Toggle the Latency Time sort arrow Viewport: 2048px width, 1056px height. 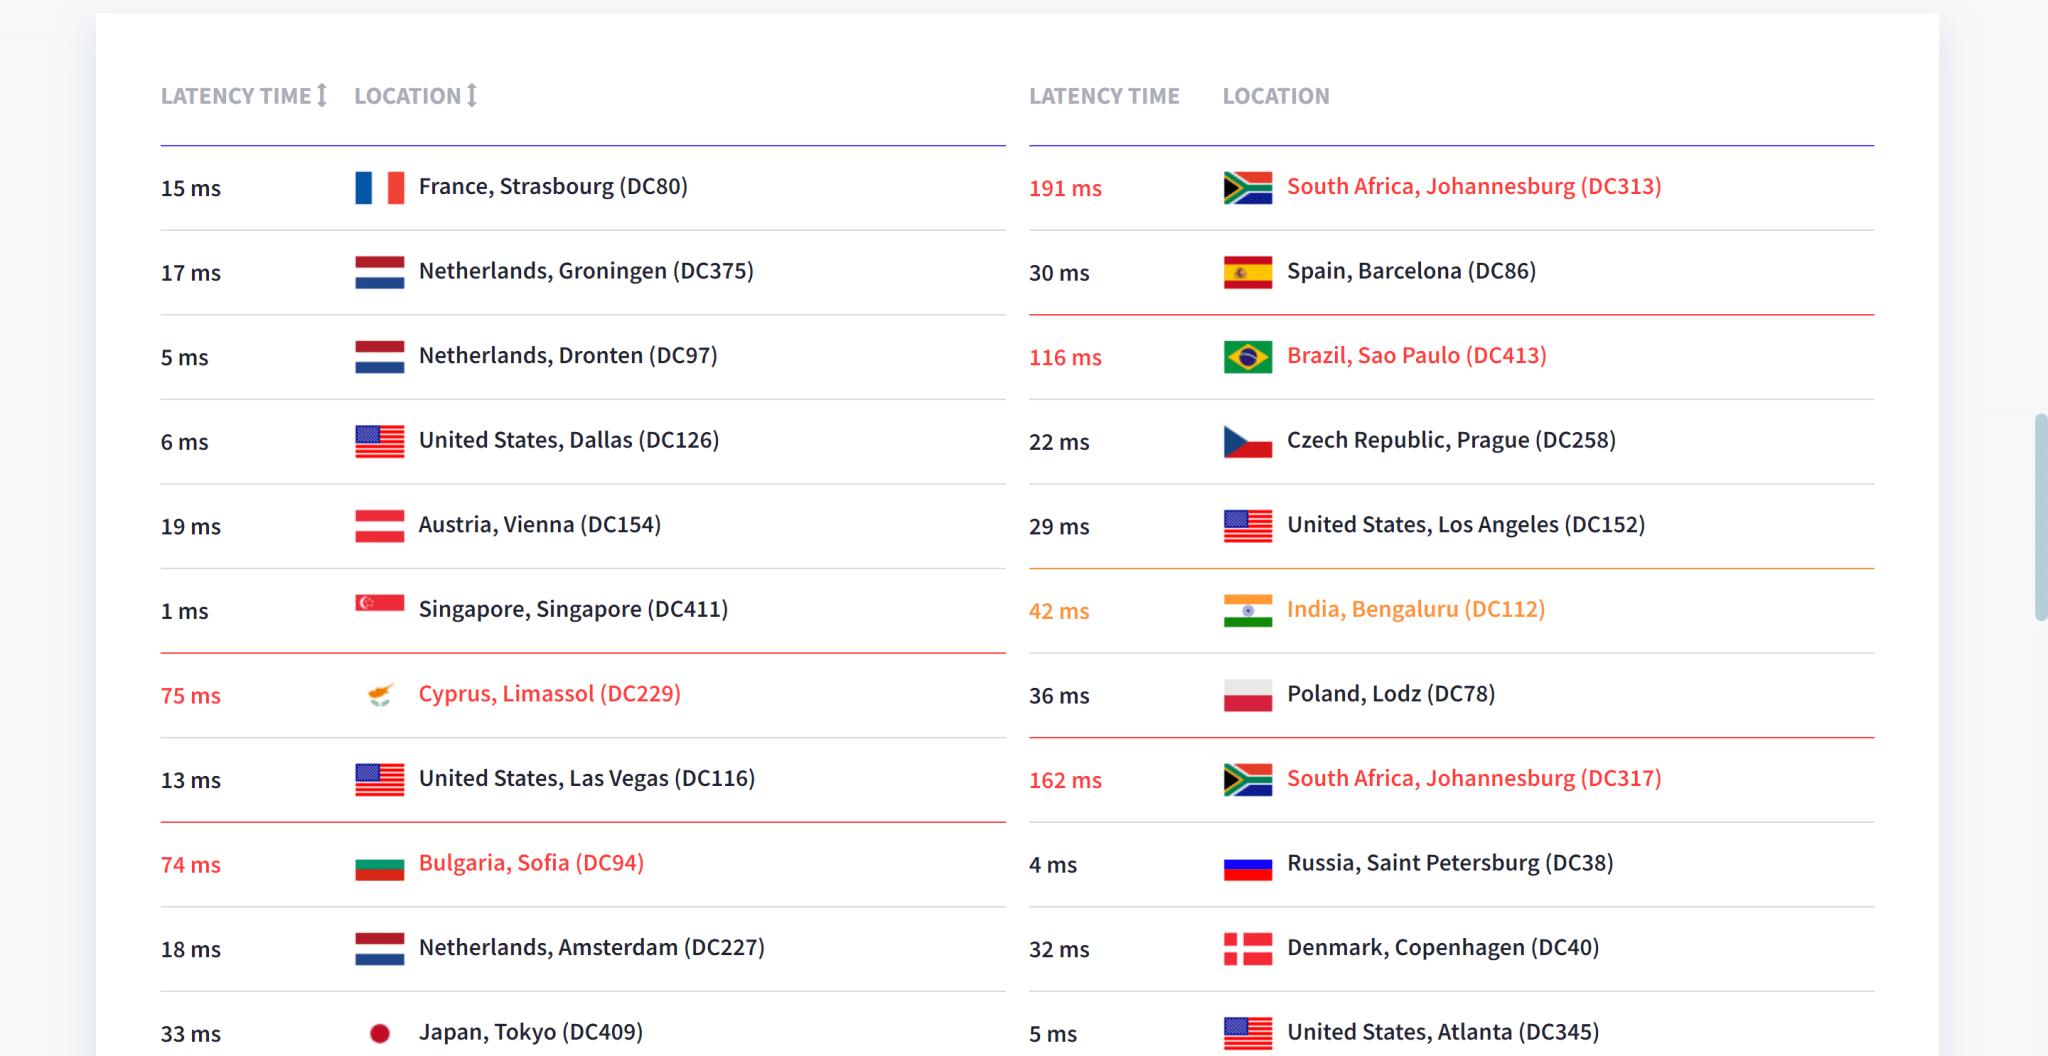pos(322,94)
